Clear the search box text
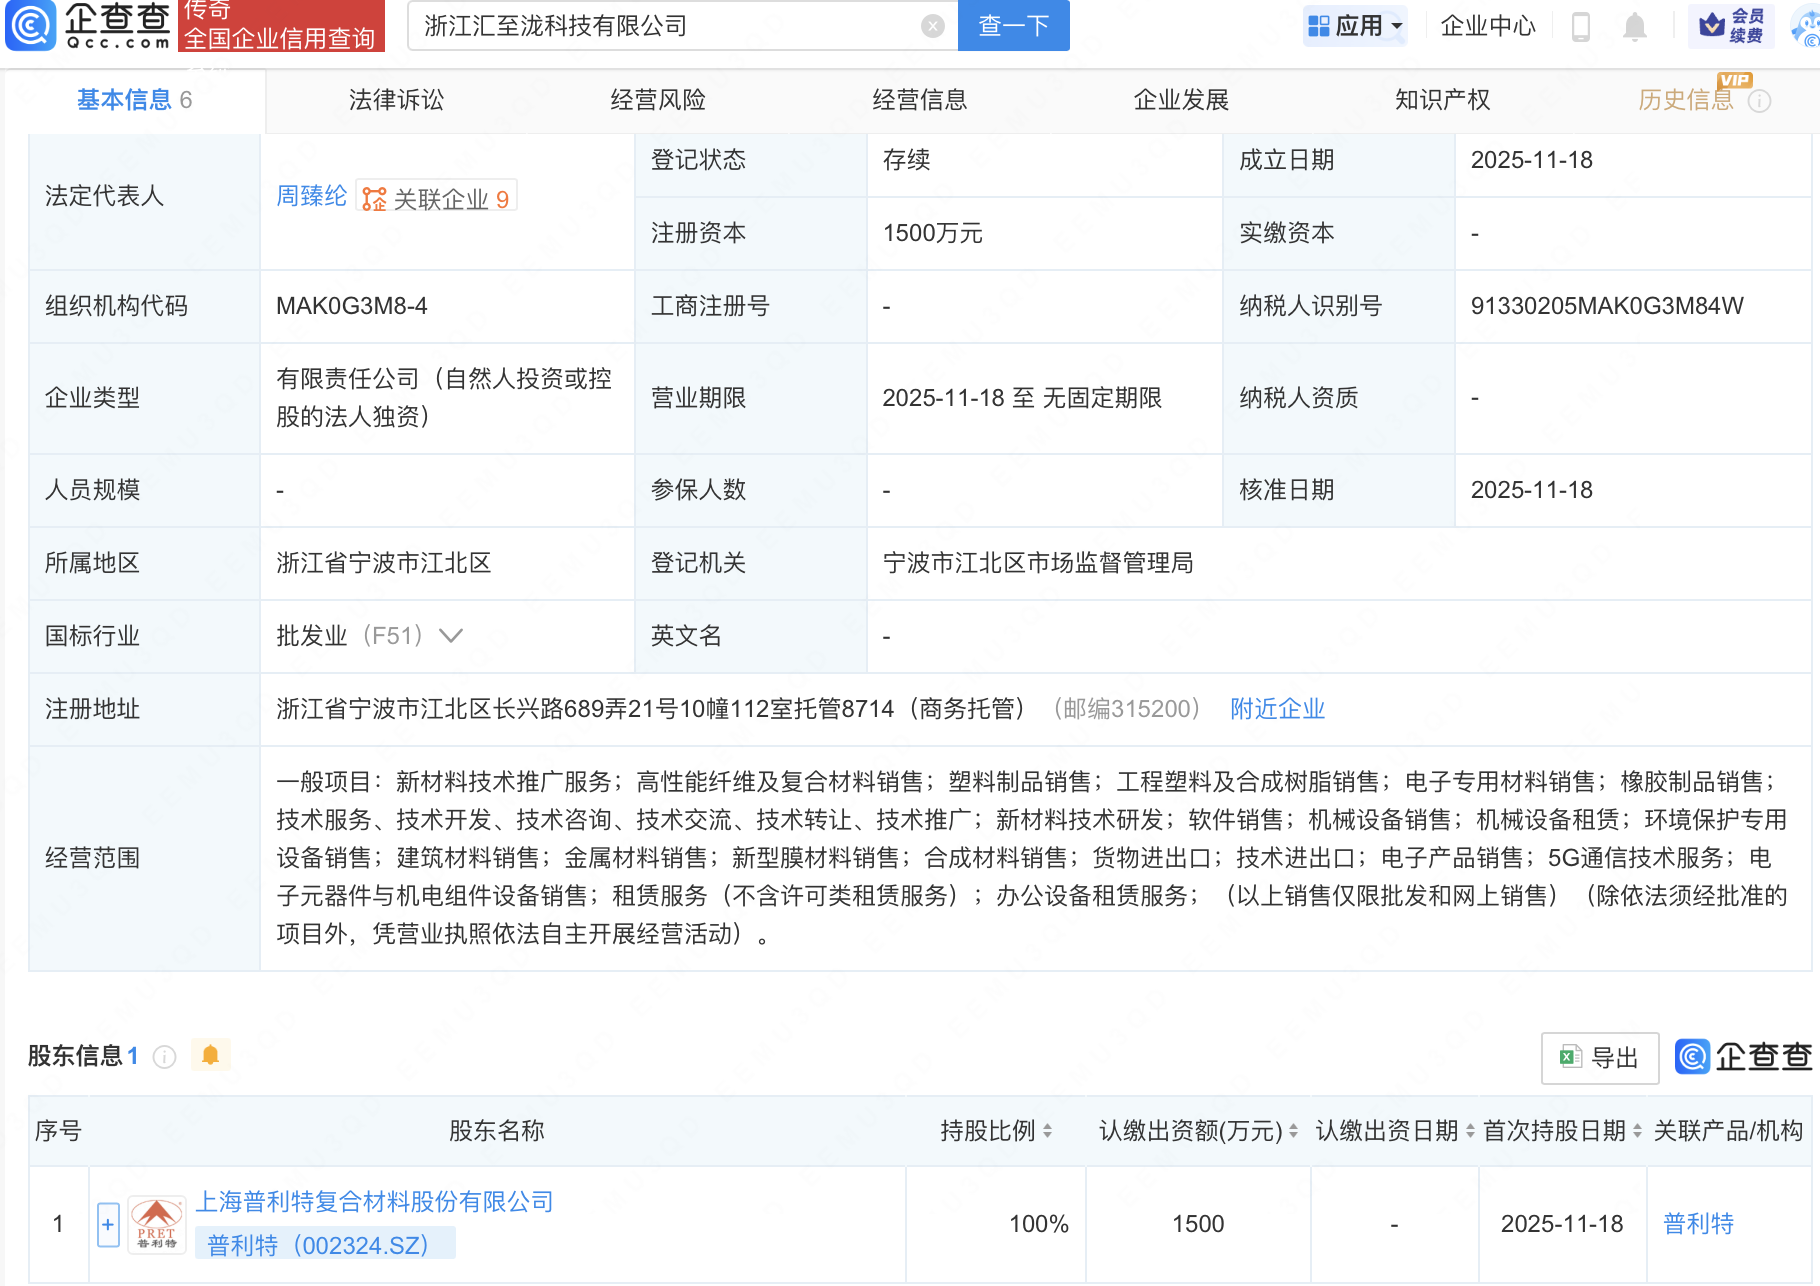This screenshot has width=1820, height=1286. pos(932,27)
